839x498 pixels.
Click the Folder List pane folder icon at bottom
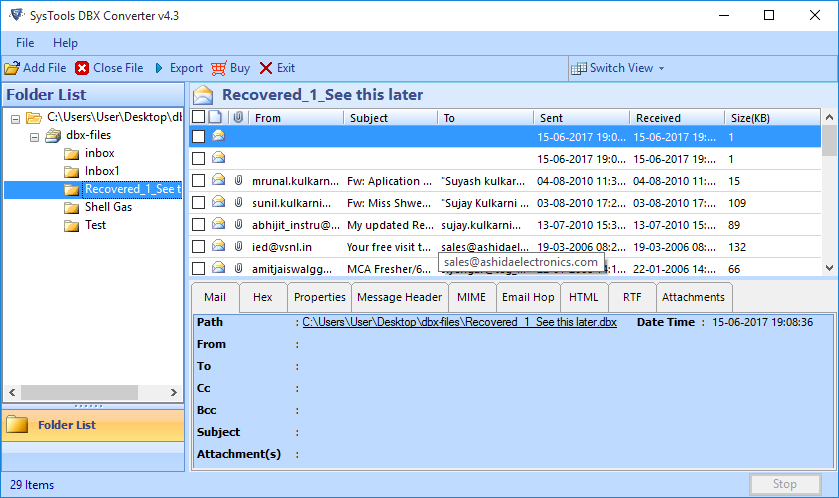point(17,424)
